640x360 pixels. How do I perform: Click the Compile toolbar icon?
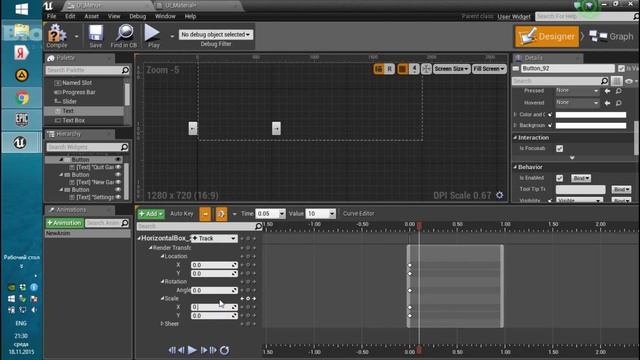(57, 36)
